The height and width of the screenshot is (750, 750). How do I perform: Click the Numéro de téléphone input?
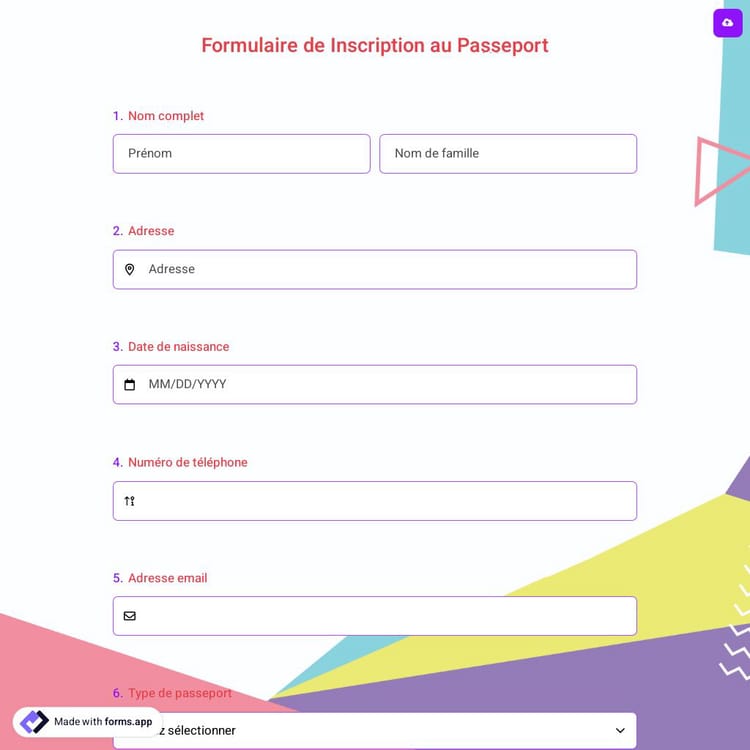pos(385,501)
